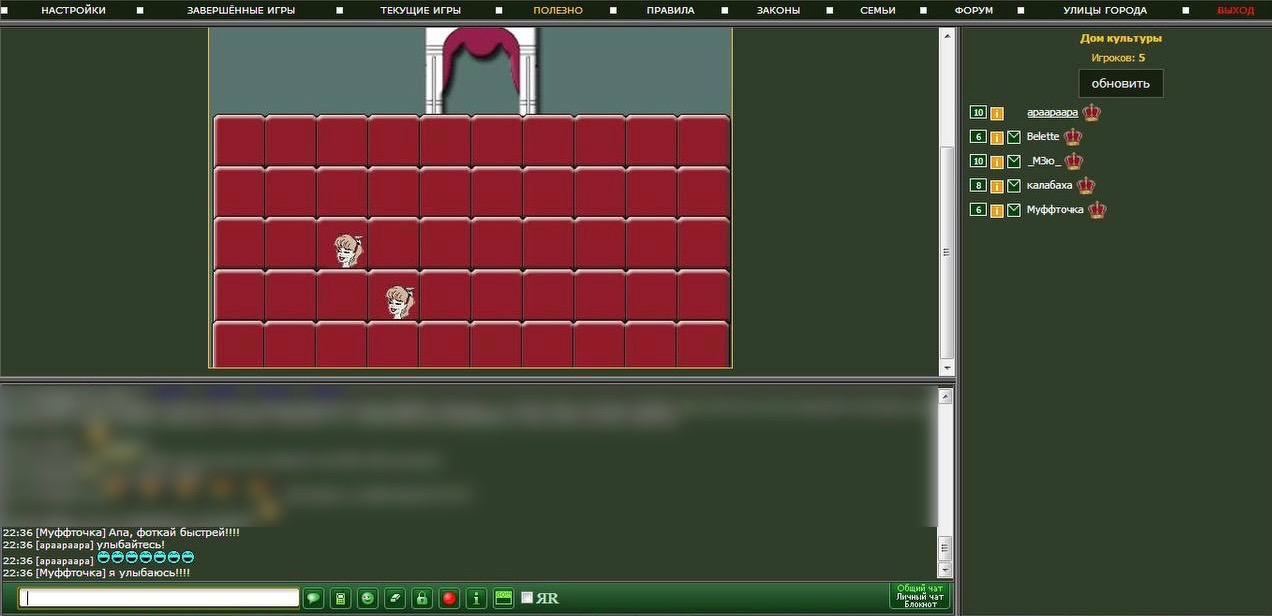Click the crown icon next to араараара
Image resolution: width=1272 pixels, height=616 pixels.
(x=1091, y=112)
